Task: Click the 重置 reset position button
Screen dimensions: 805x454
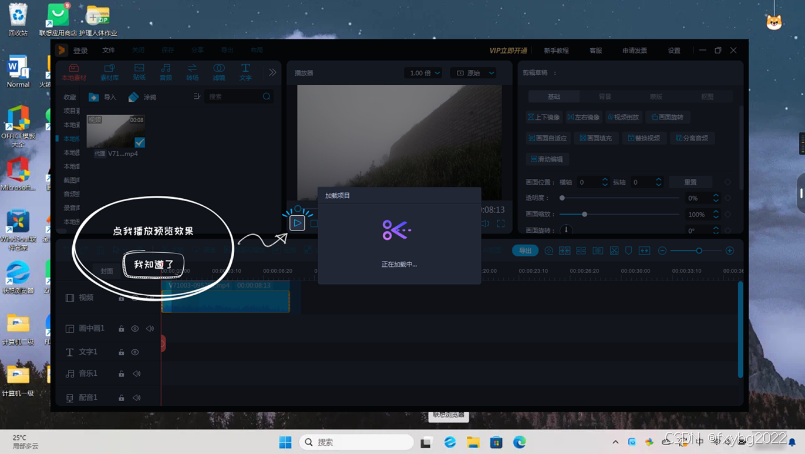Action: point(690,182)
